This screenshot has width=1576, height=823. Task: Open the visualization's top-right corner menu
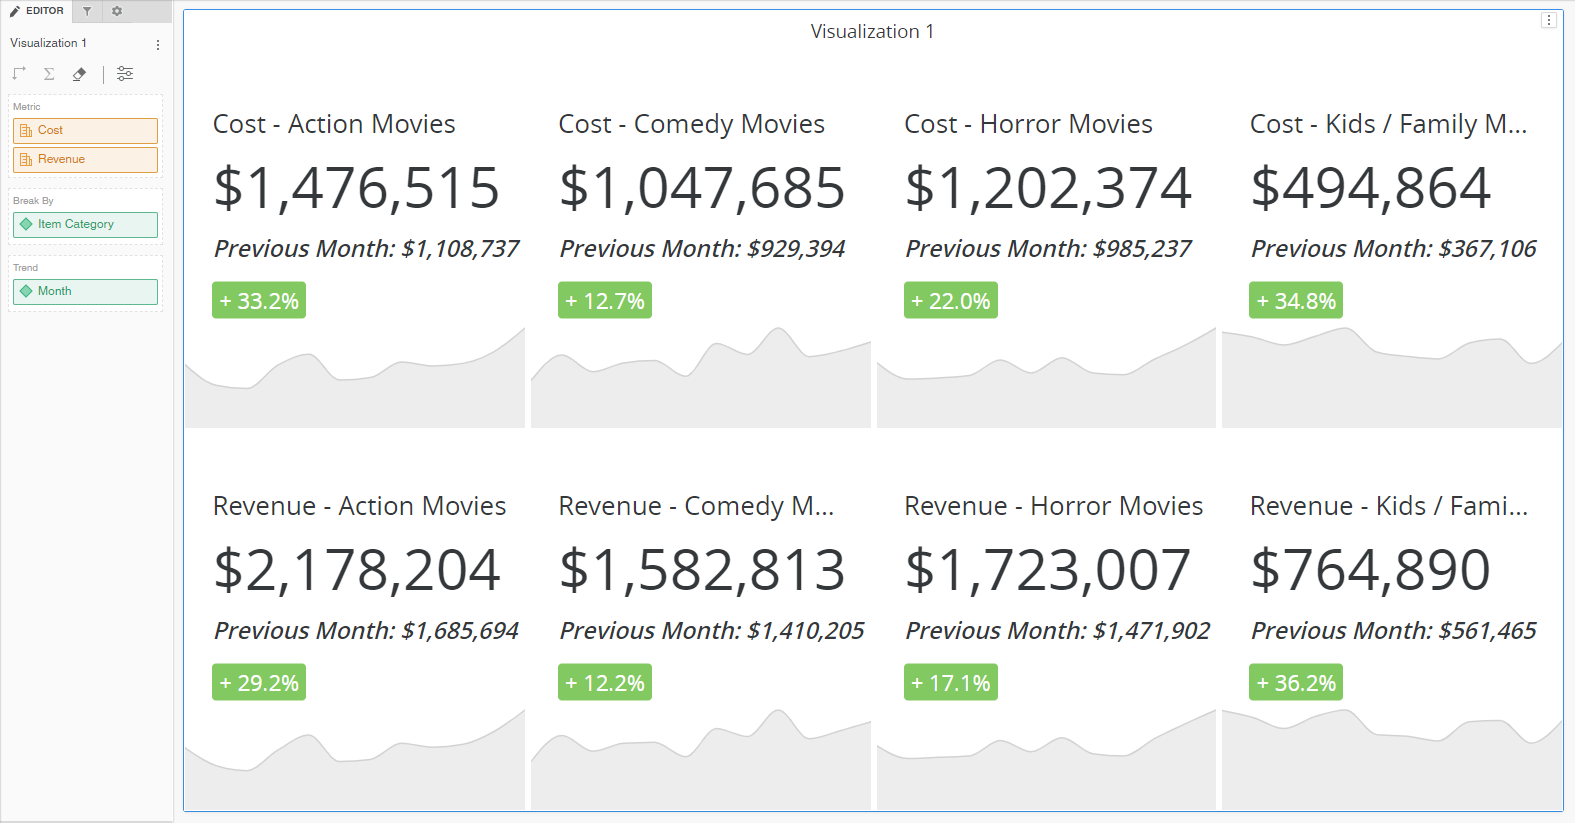(x=1548, y=20)
